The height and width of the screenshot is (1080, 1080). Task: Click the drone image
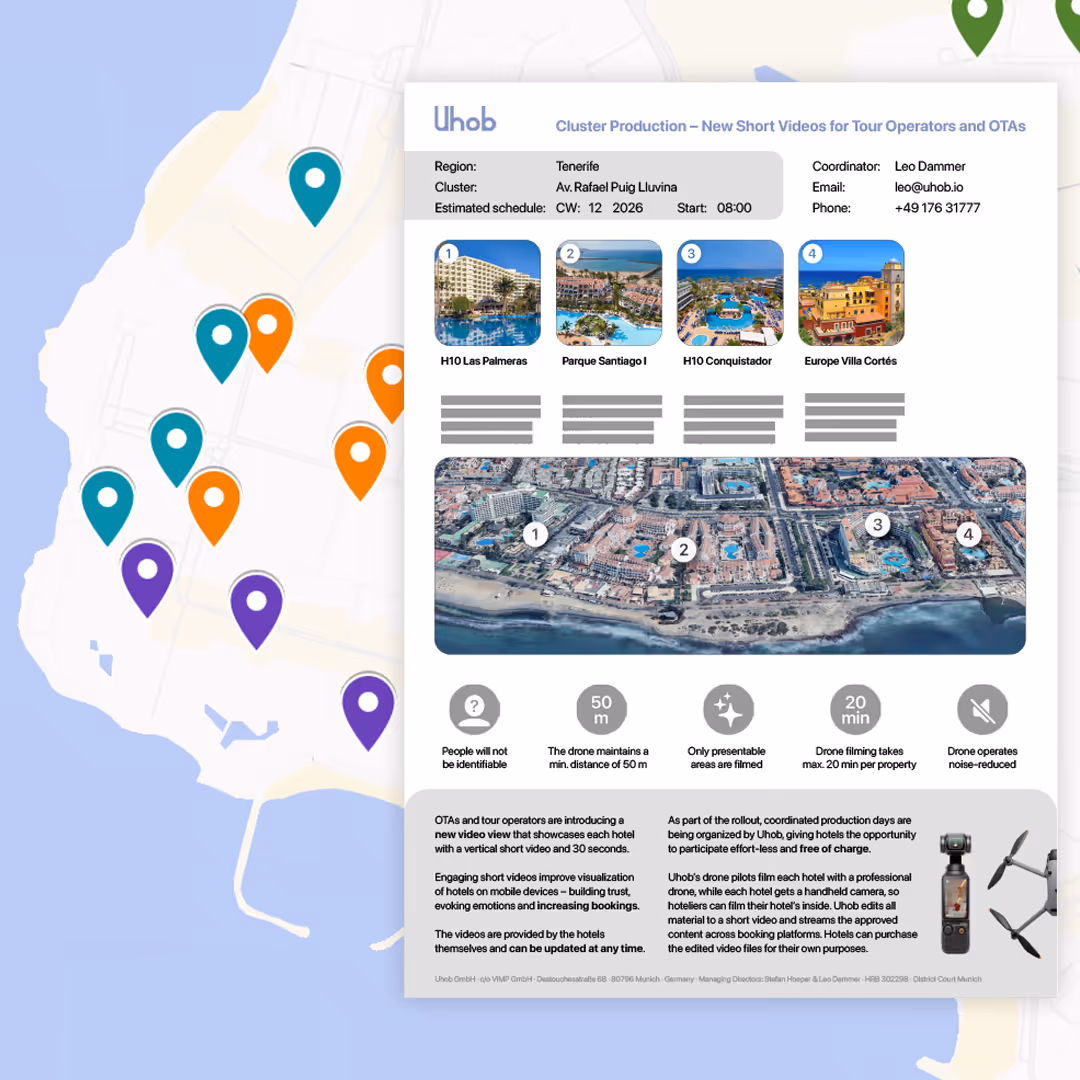tap(1022, 894)
